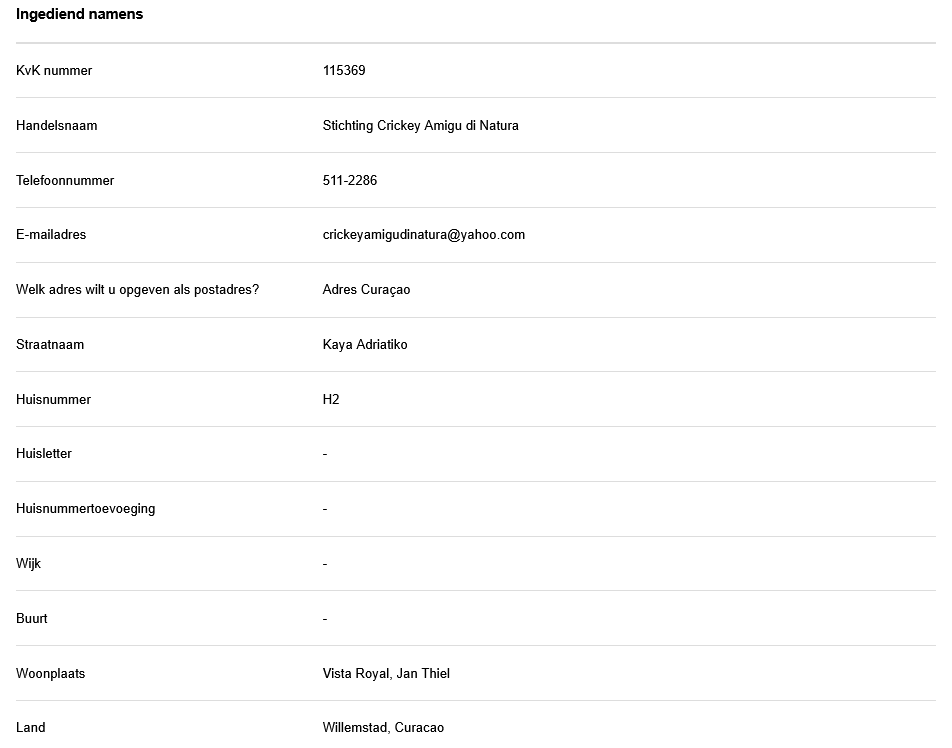
Task: Click the Huisletter label
Action: tap(44, 454)
